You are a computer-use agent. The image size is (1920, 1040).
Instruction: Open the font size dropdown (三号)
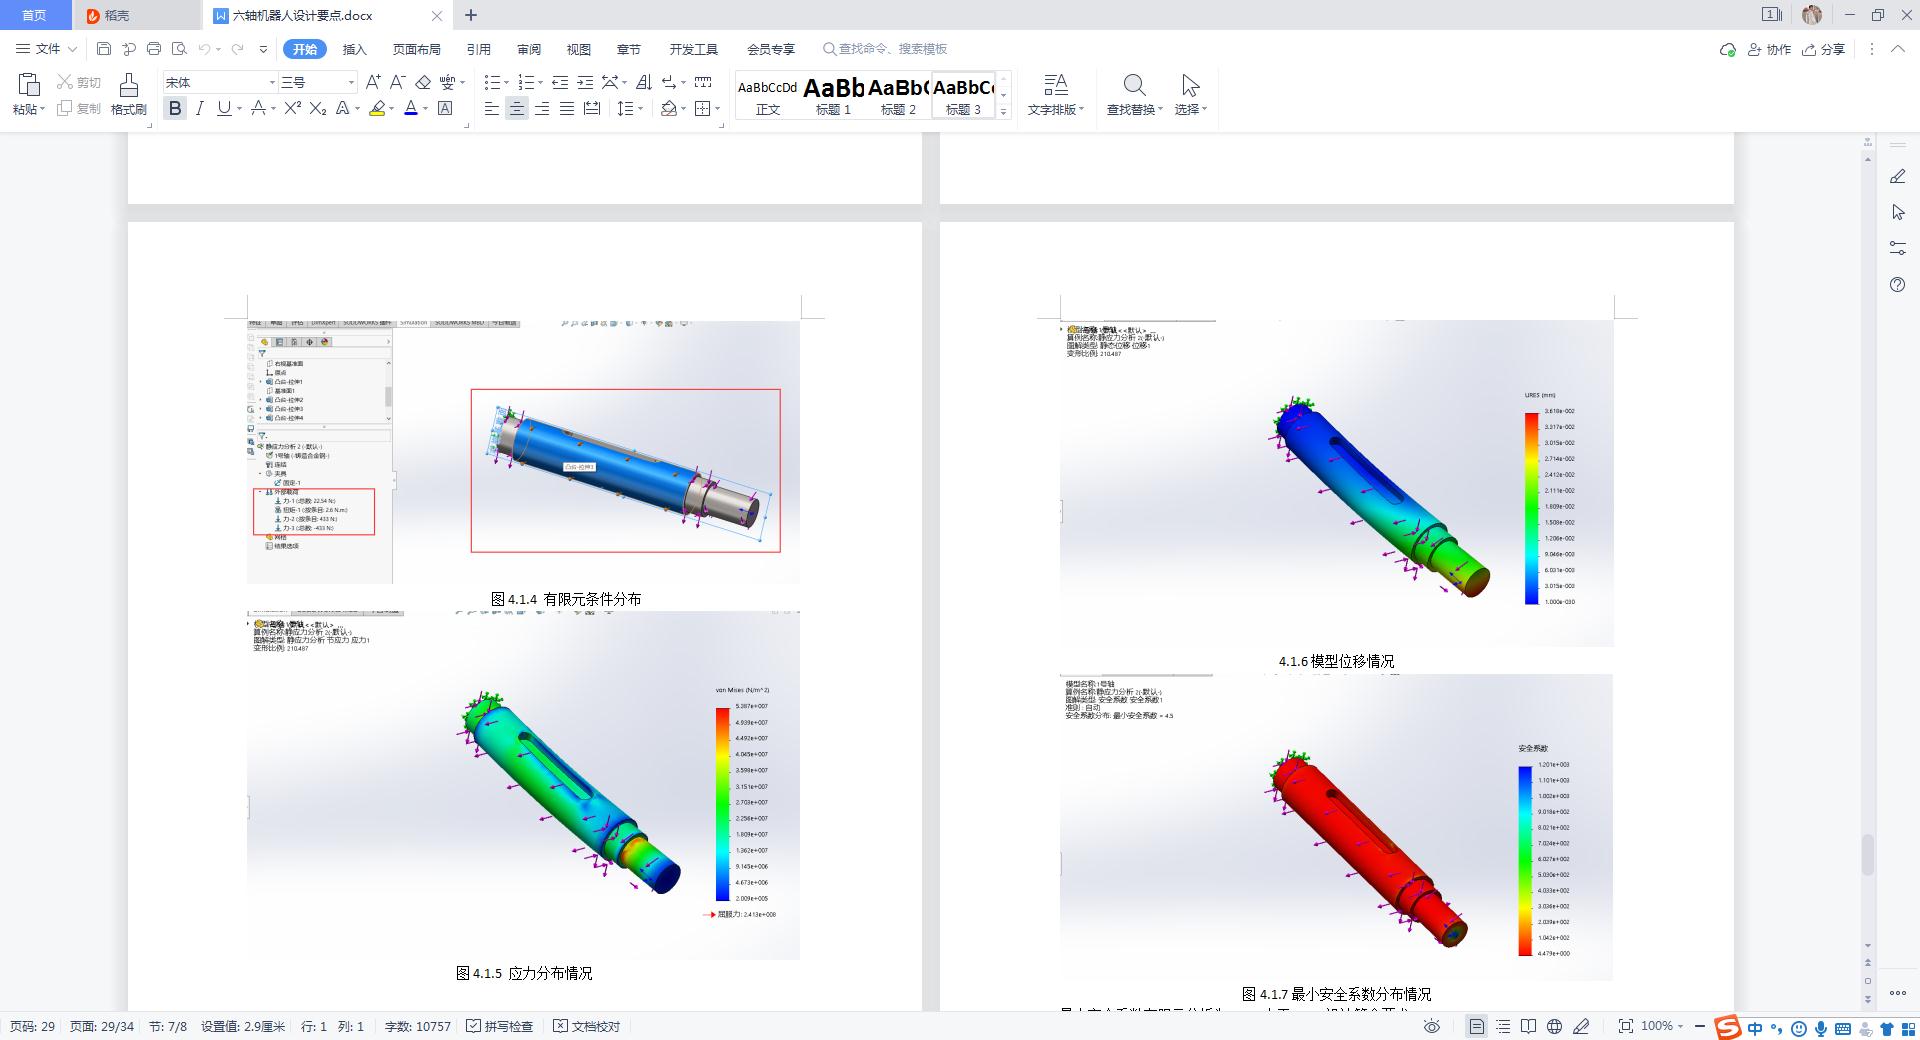point(351,82)
